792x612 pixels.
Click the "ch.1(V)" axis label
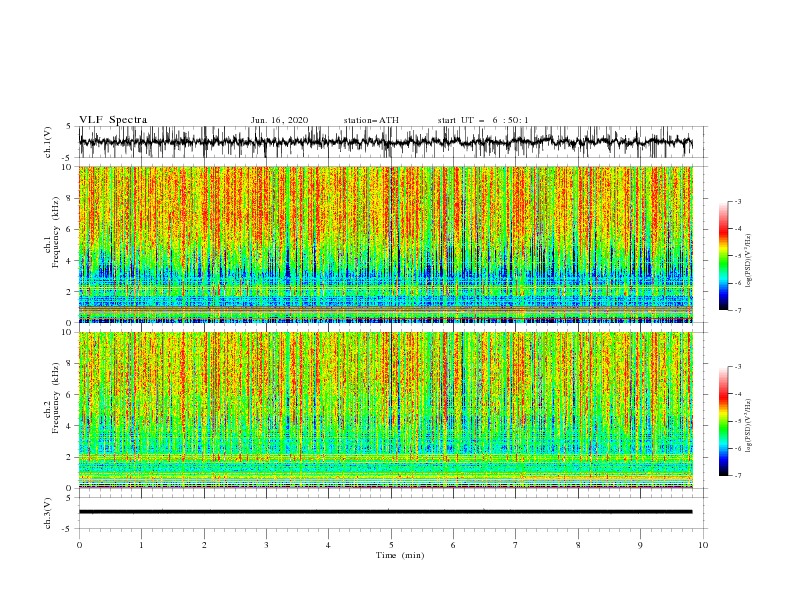[48, 142]
